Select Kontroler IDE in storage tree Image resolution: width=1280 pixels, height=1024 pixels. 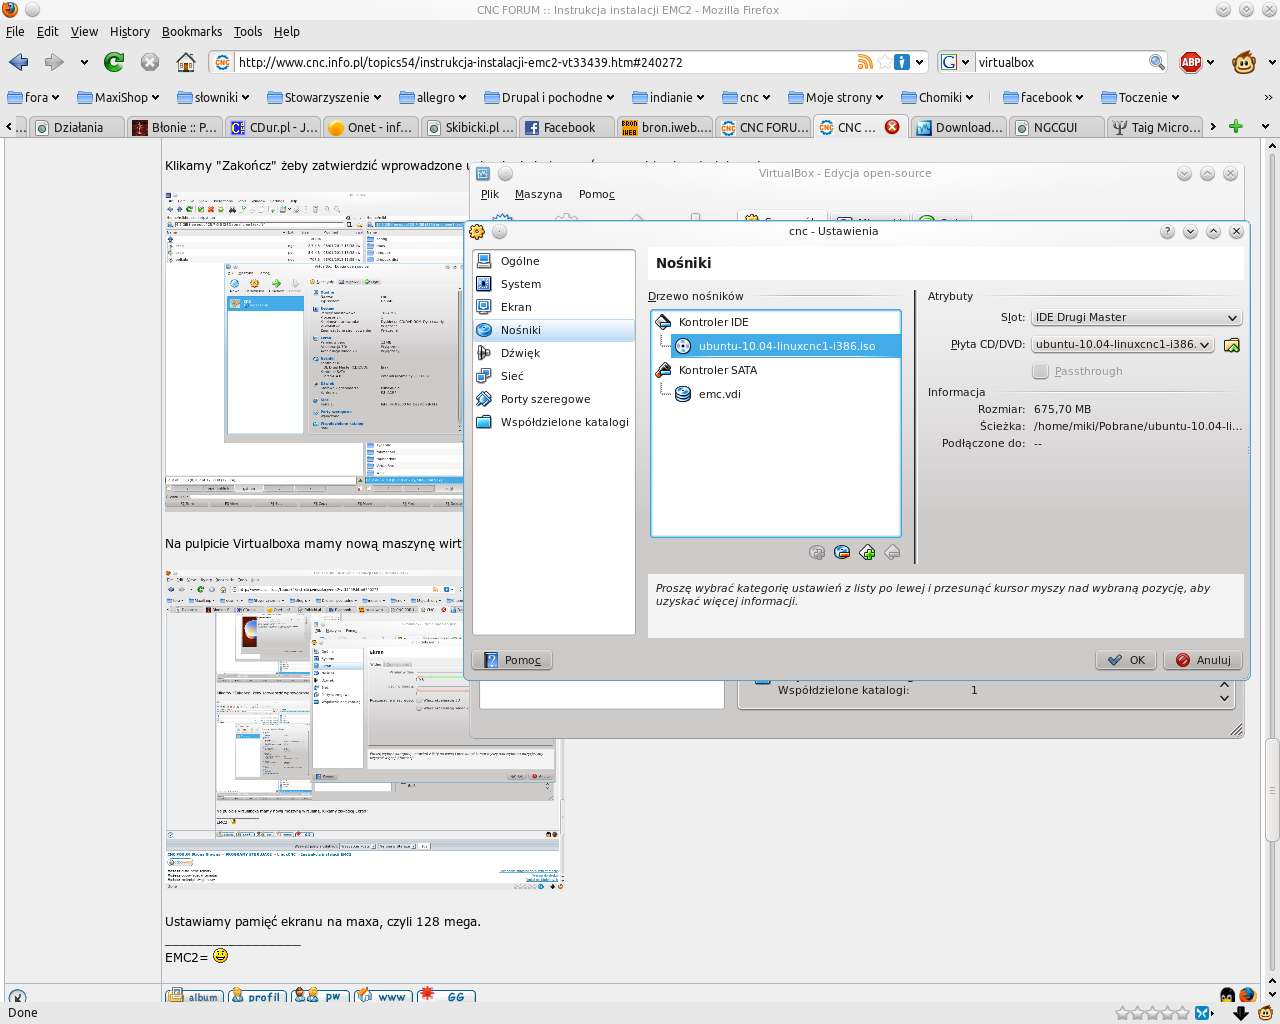(776, 322)
